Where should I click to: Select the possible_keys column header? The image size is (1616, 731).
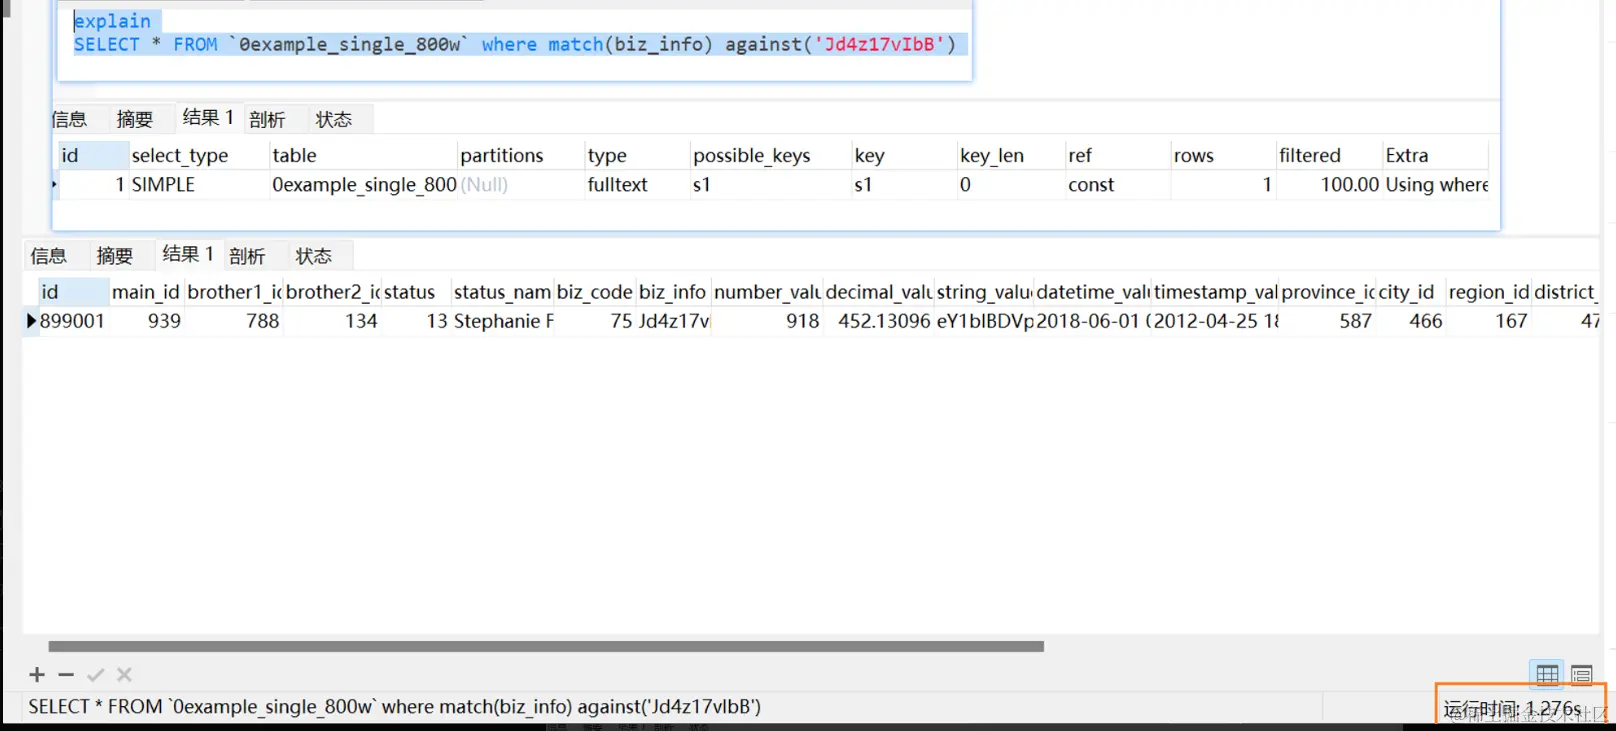pyautogui.click(x=770, y=156)
